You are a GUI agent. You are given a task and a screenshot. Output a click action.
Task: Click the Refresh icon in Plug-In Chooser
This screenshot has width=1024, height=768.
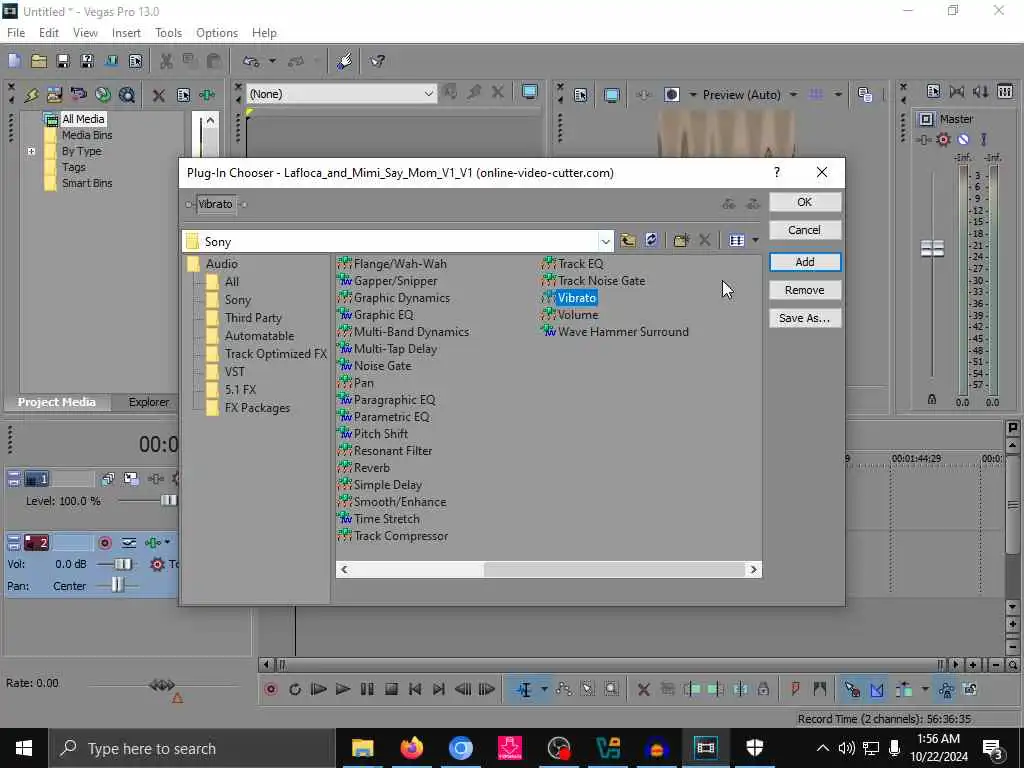(x=651, y=240)
